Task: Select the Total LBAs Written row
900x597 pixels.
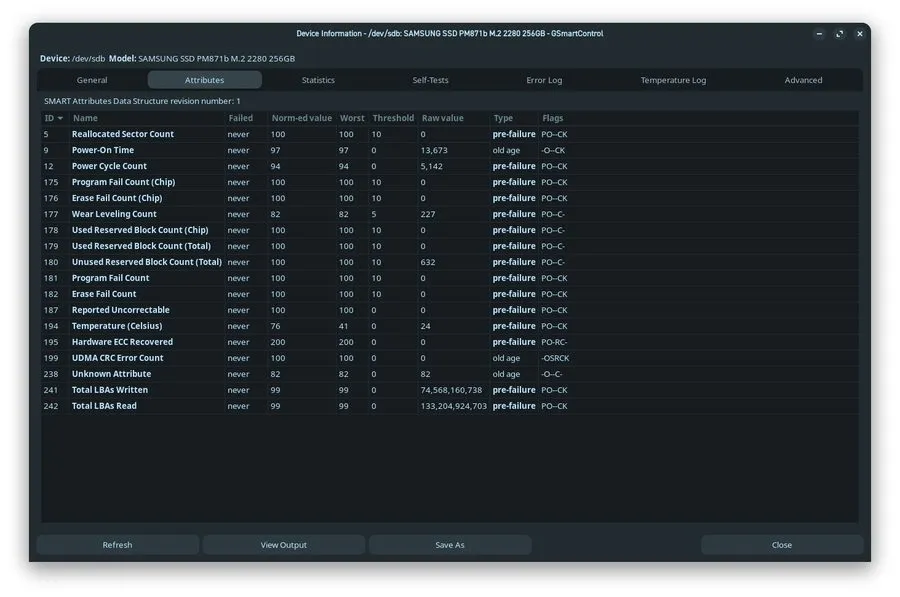Action: pos(450,390)
